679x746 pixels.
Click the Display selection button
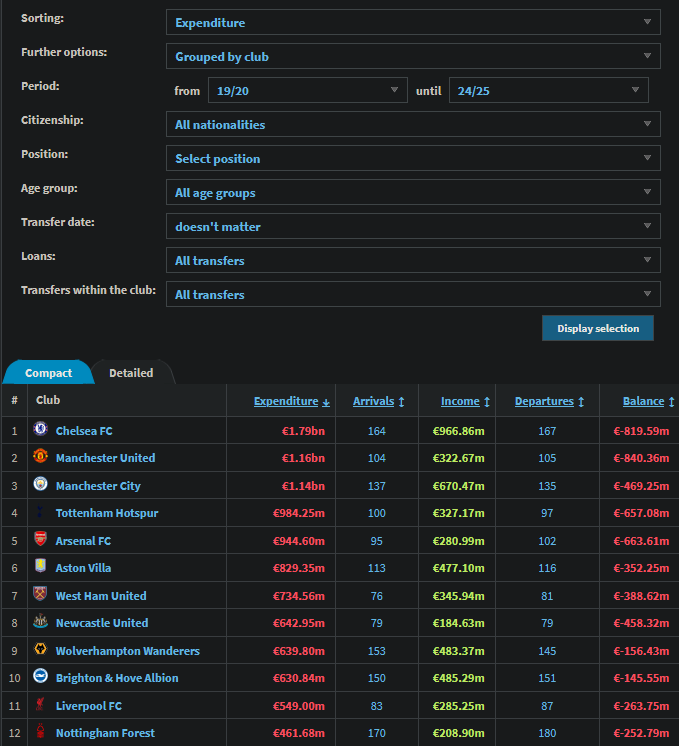click(598, 328)
